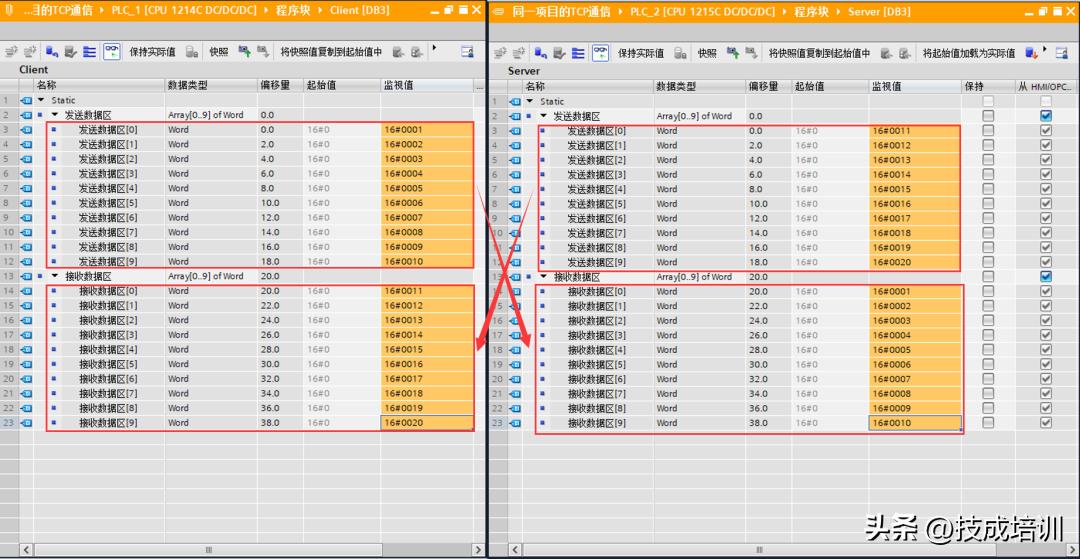
Task: Click blue database load icon in Server toolbar
Action: tap(1032, 53)
